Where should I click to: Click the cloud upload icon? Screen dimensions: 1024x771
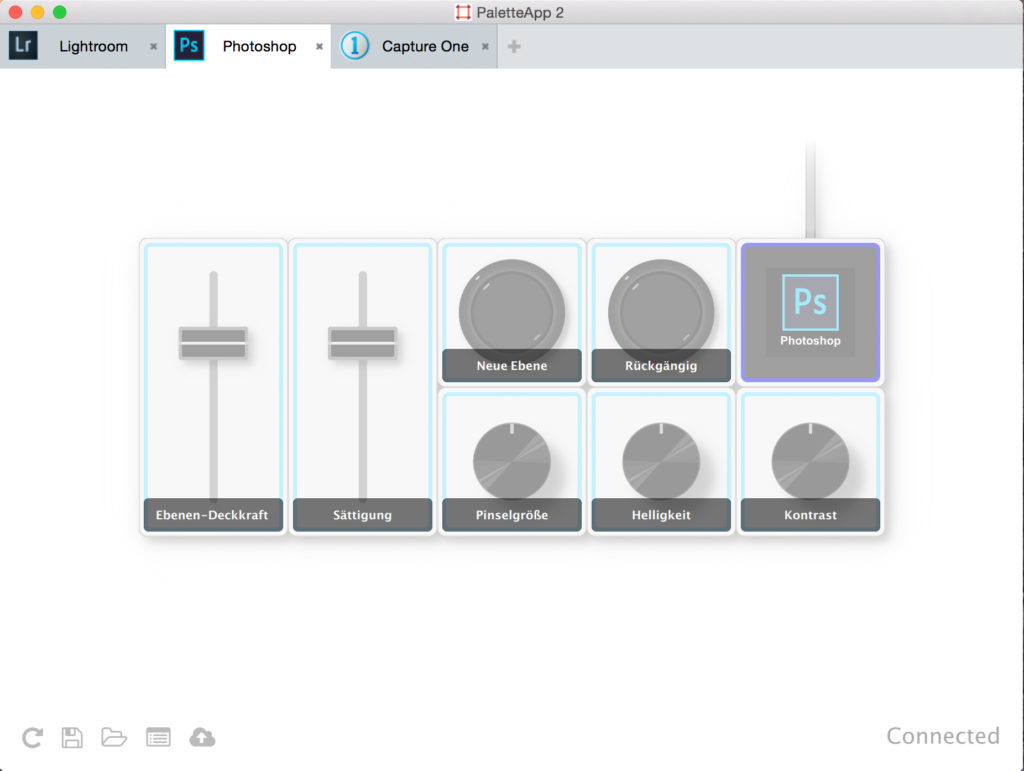pos(202,738)
